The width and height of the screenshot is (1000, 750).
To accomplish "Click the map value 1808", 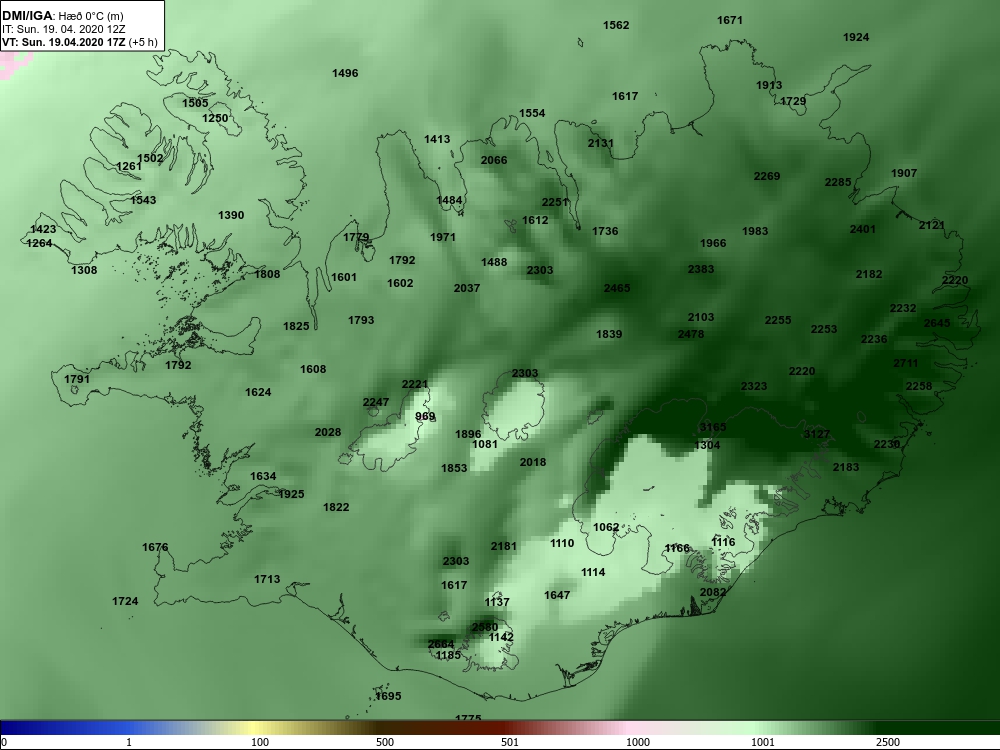I will click(x=267, y=274).
